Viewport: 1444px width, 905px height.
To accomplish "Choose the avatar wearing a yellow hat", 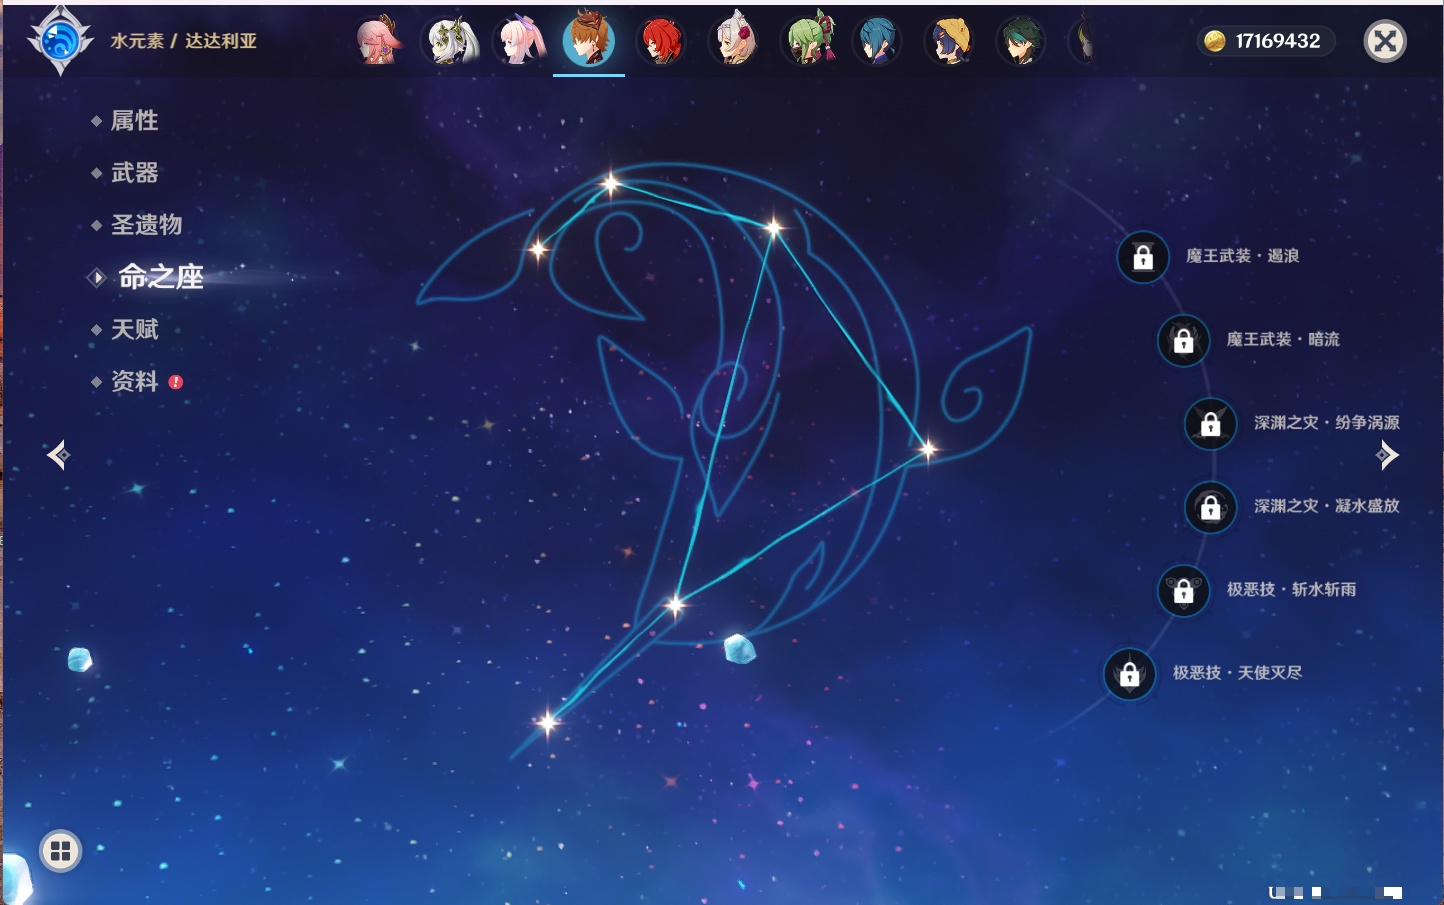I will (x=949, y=41).
